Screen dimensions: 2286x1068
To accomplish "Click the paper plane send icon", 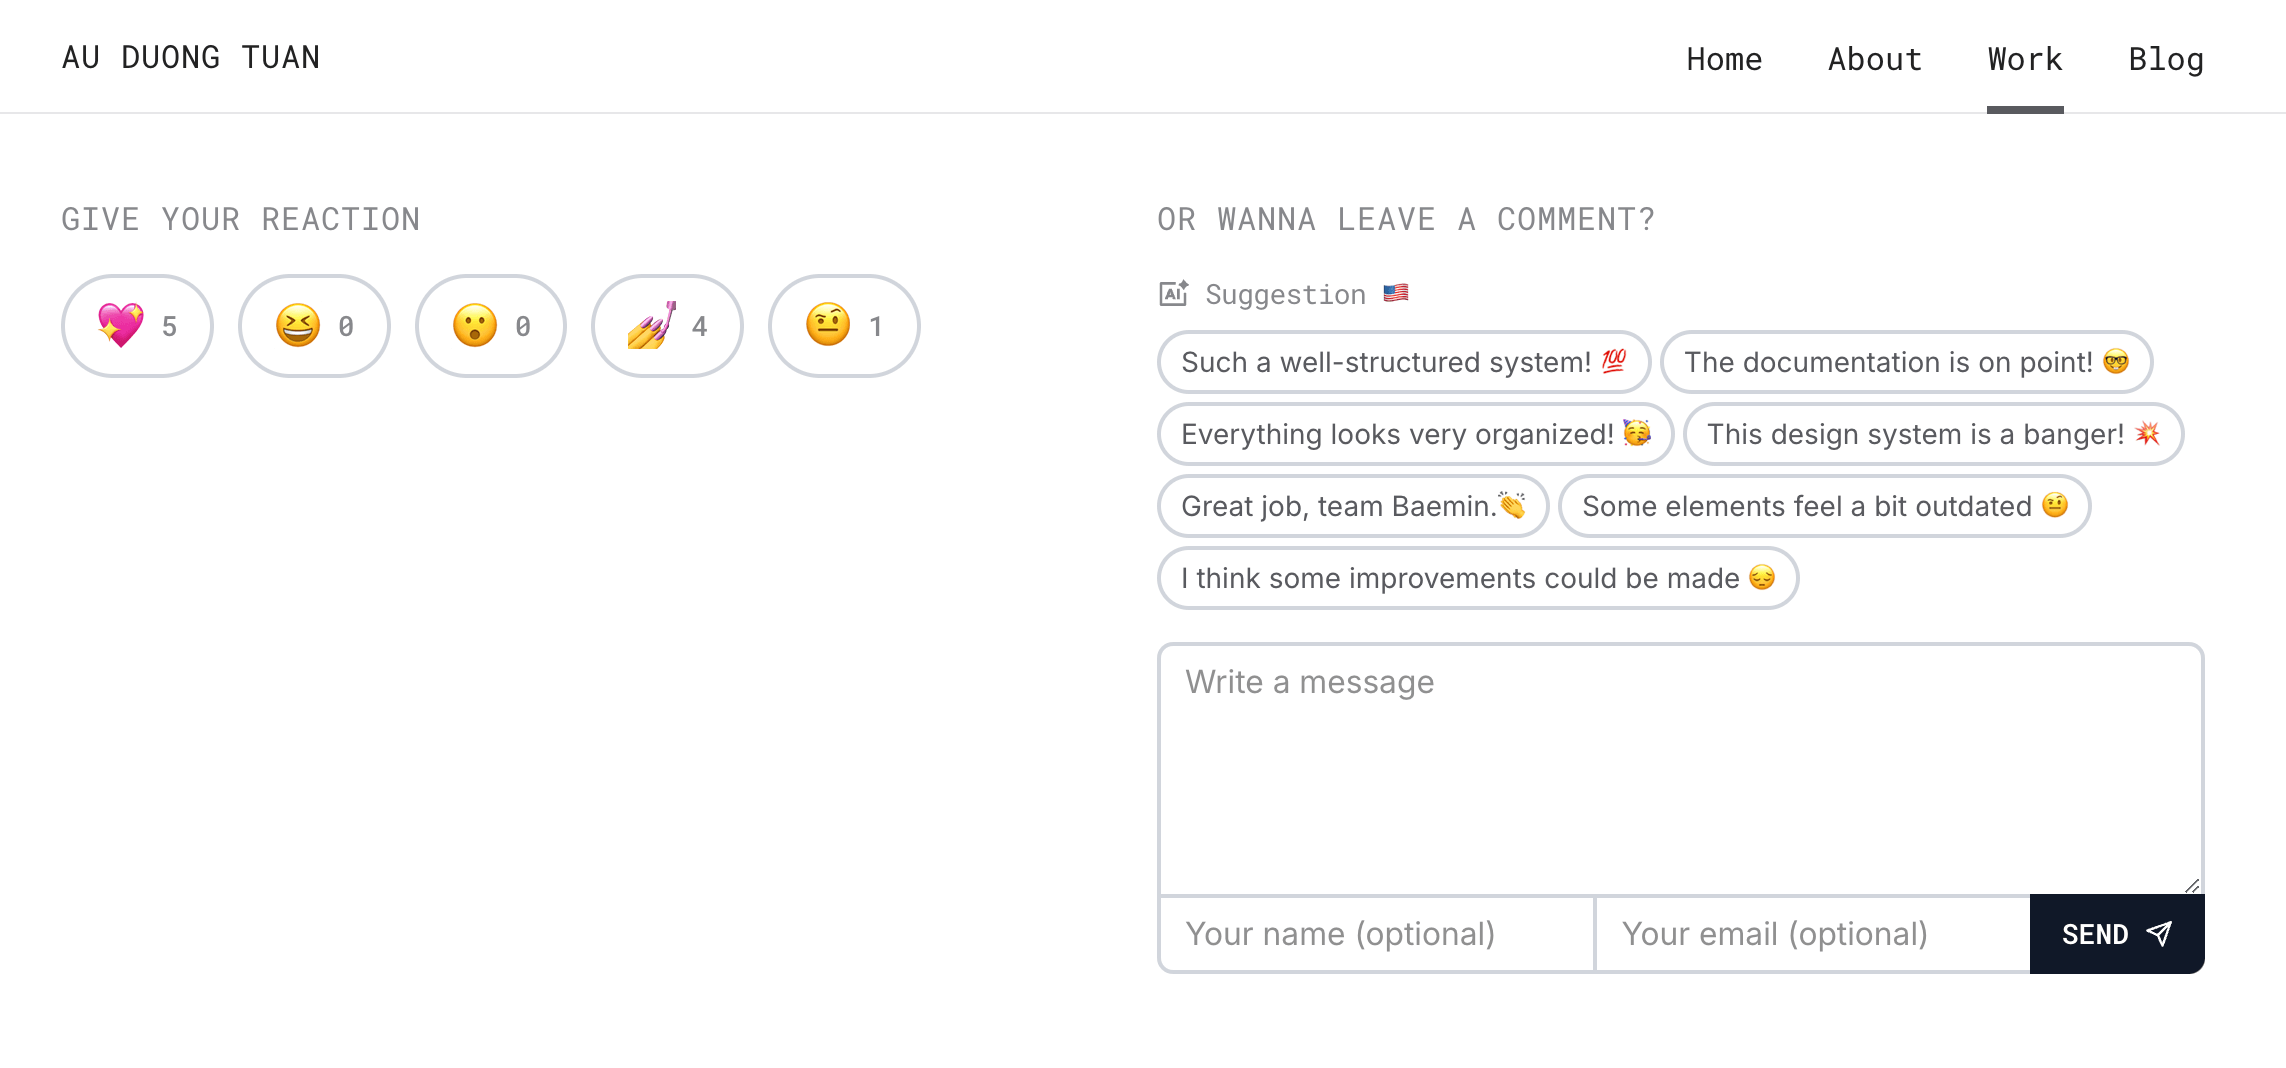I will pos(2160,934).
